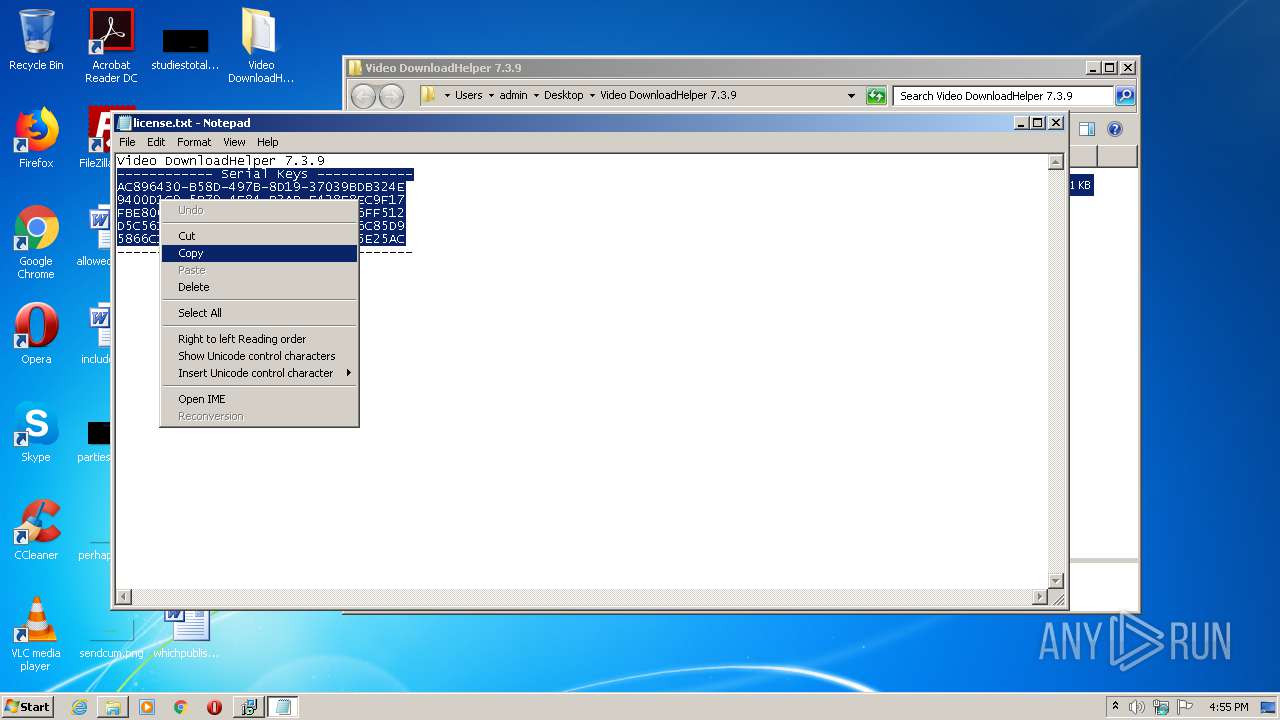Viewport: 1280px width, 720px height.
Task: Select CCleaner desktop icon
Action: 36,531
